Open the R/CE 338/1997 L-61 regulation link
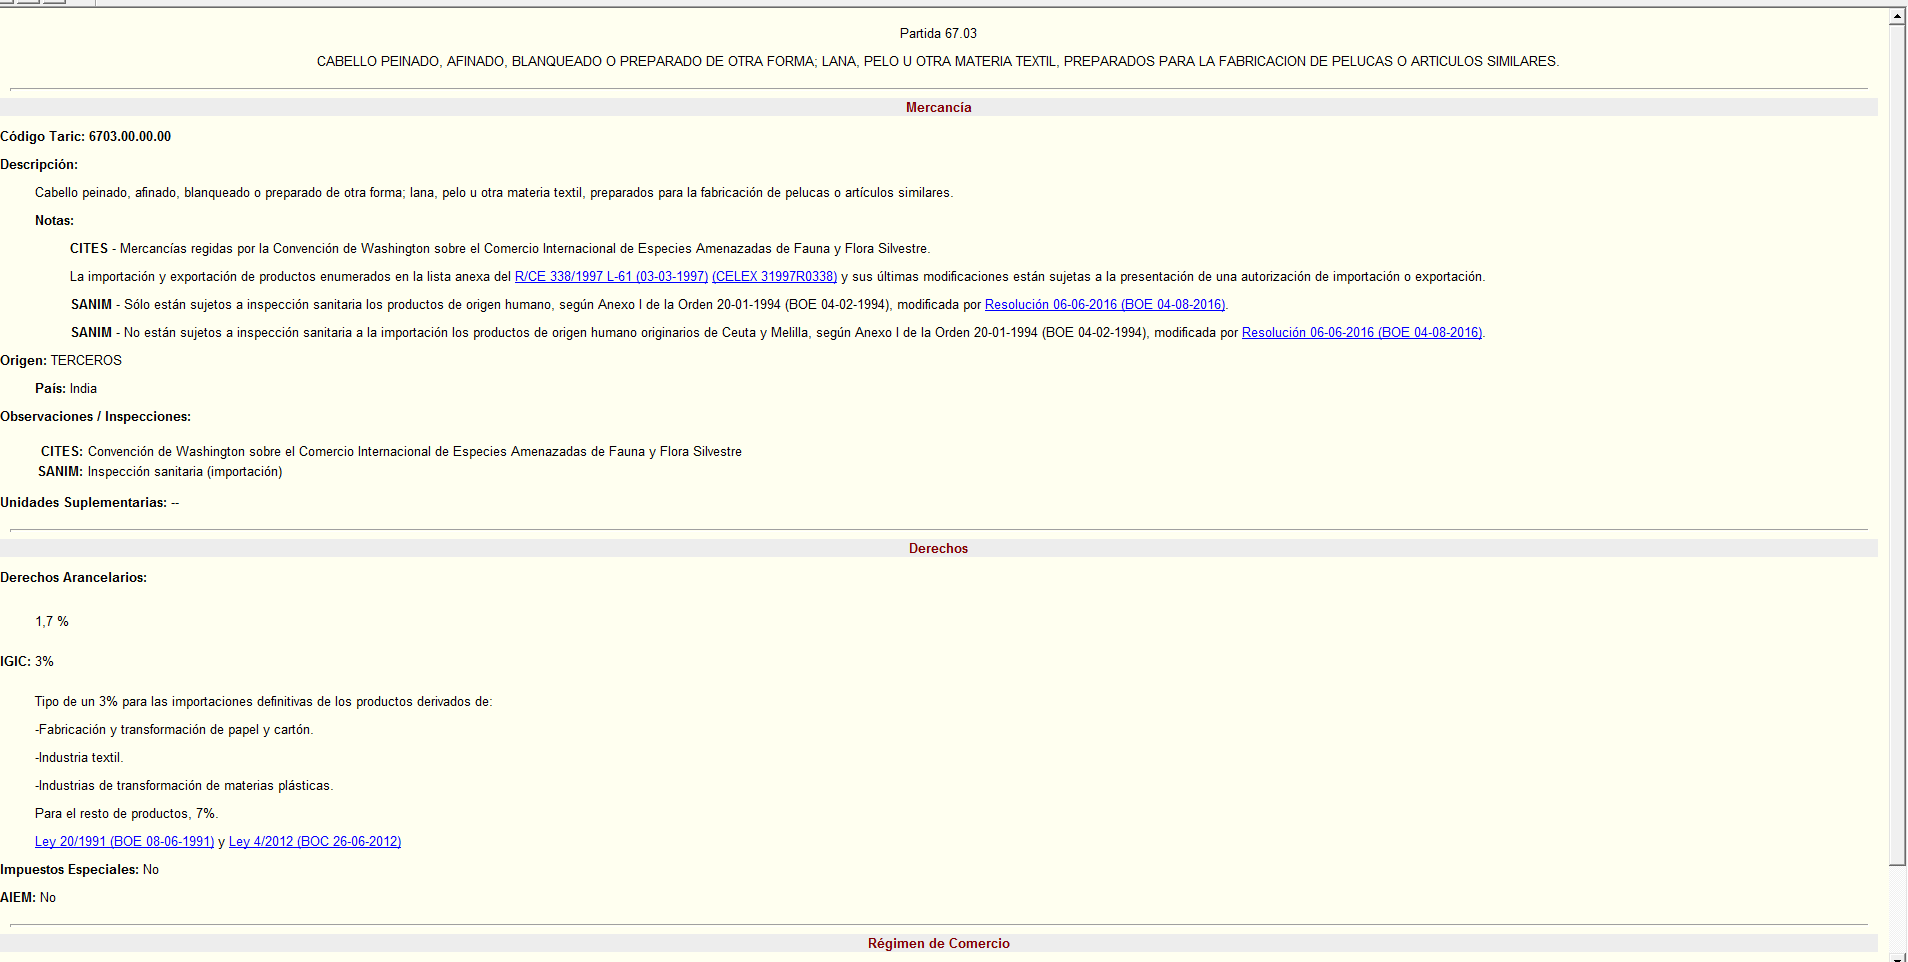Viewport: 1908px width, 962px height. [611, 277]
